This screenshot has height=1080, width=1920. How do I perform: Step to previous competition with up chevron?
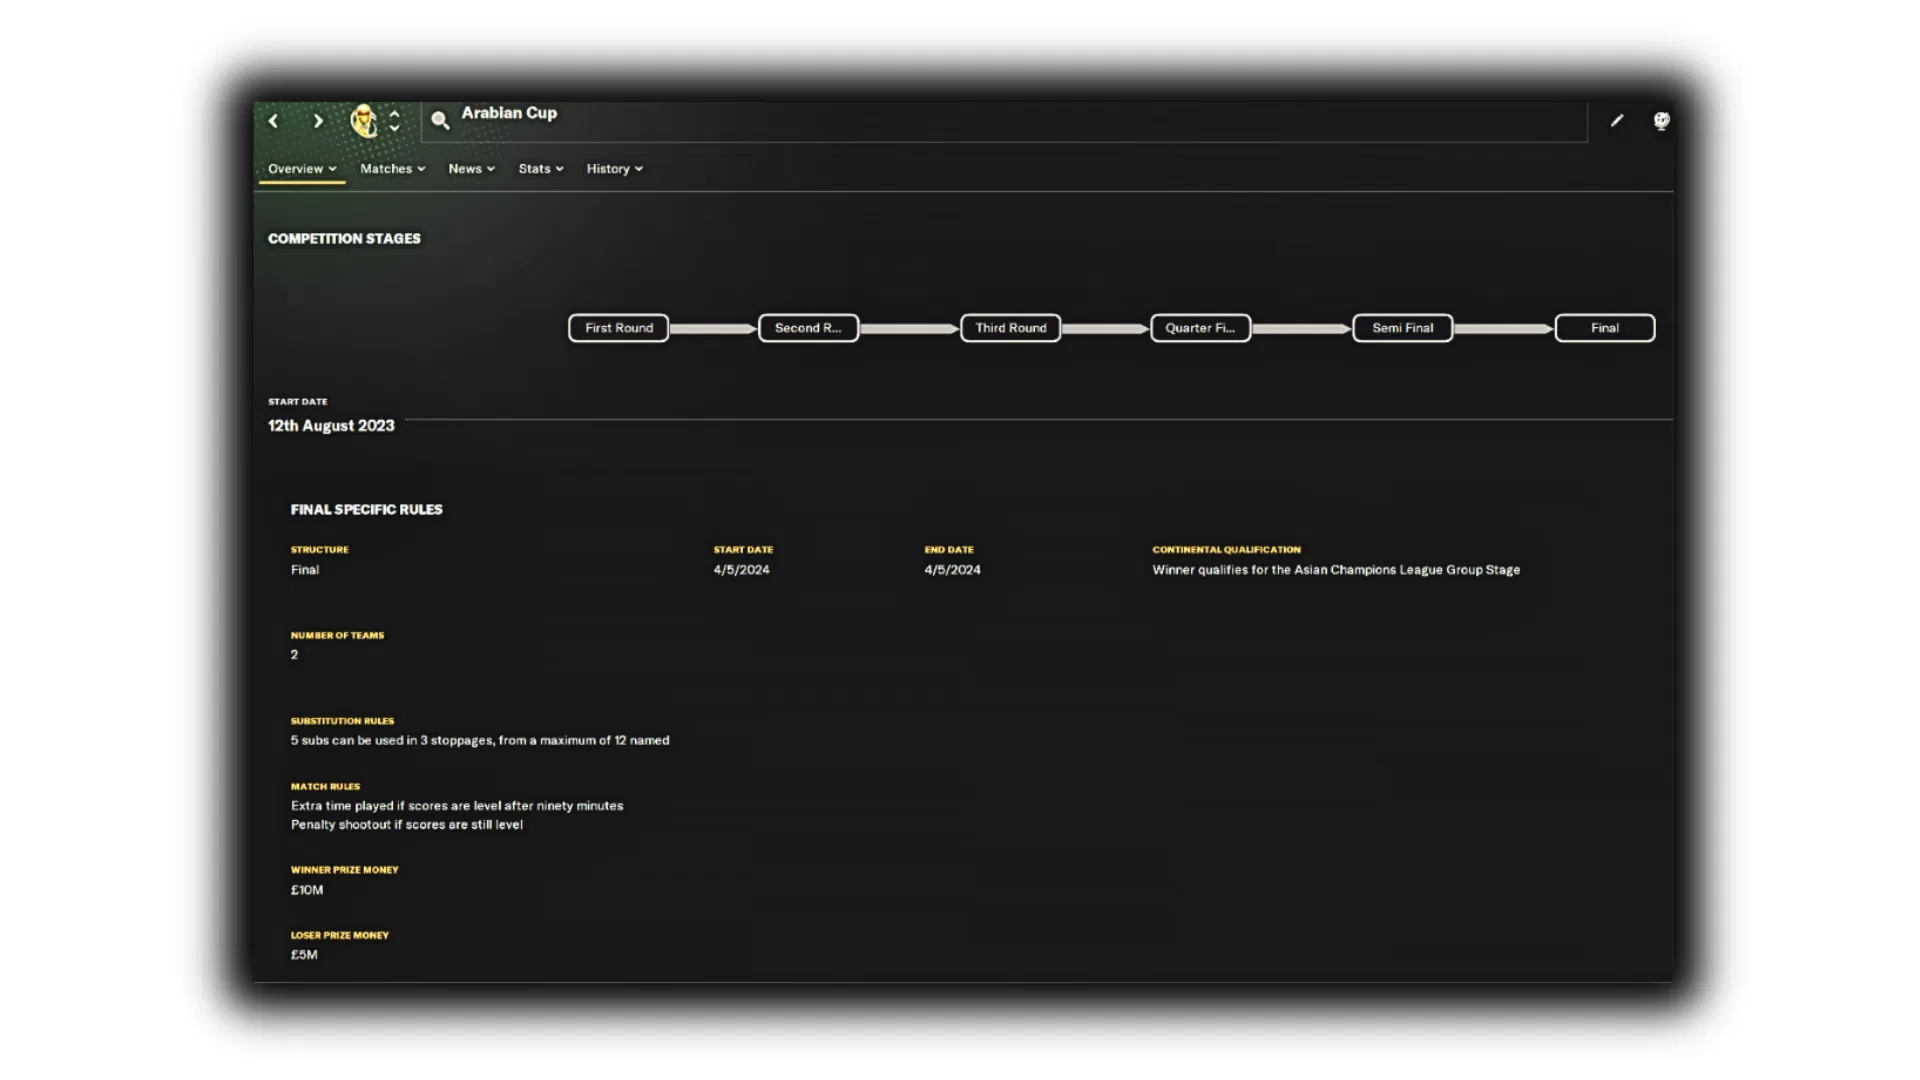[x=395, y=113]
